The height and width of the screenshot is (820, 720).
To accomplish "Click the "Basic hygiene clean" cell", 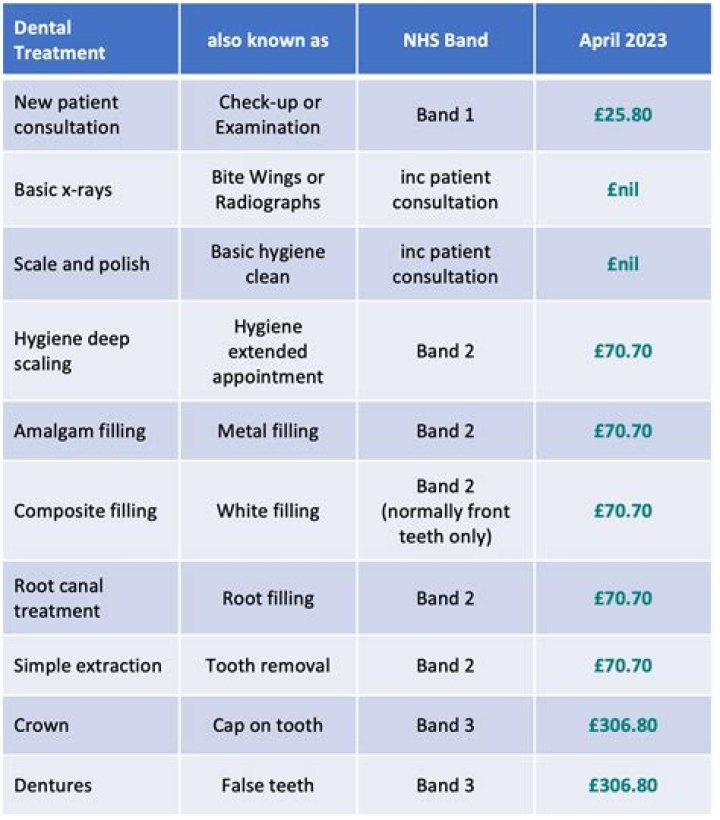I will pos(268,264).
